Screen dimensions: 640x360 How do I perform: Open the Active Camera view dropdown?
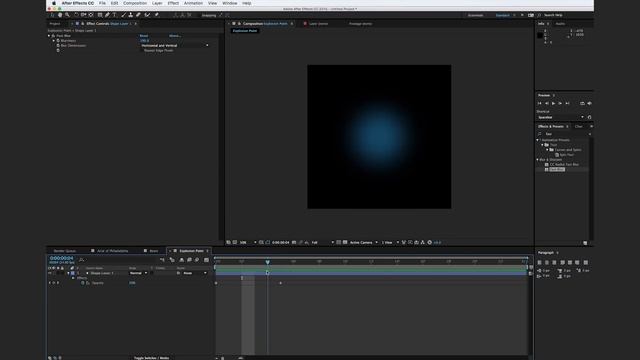[x=363, y=242]
